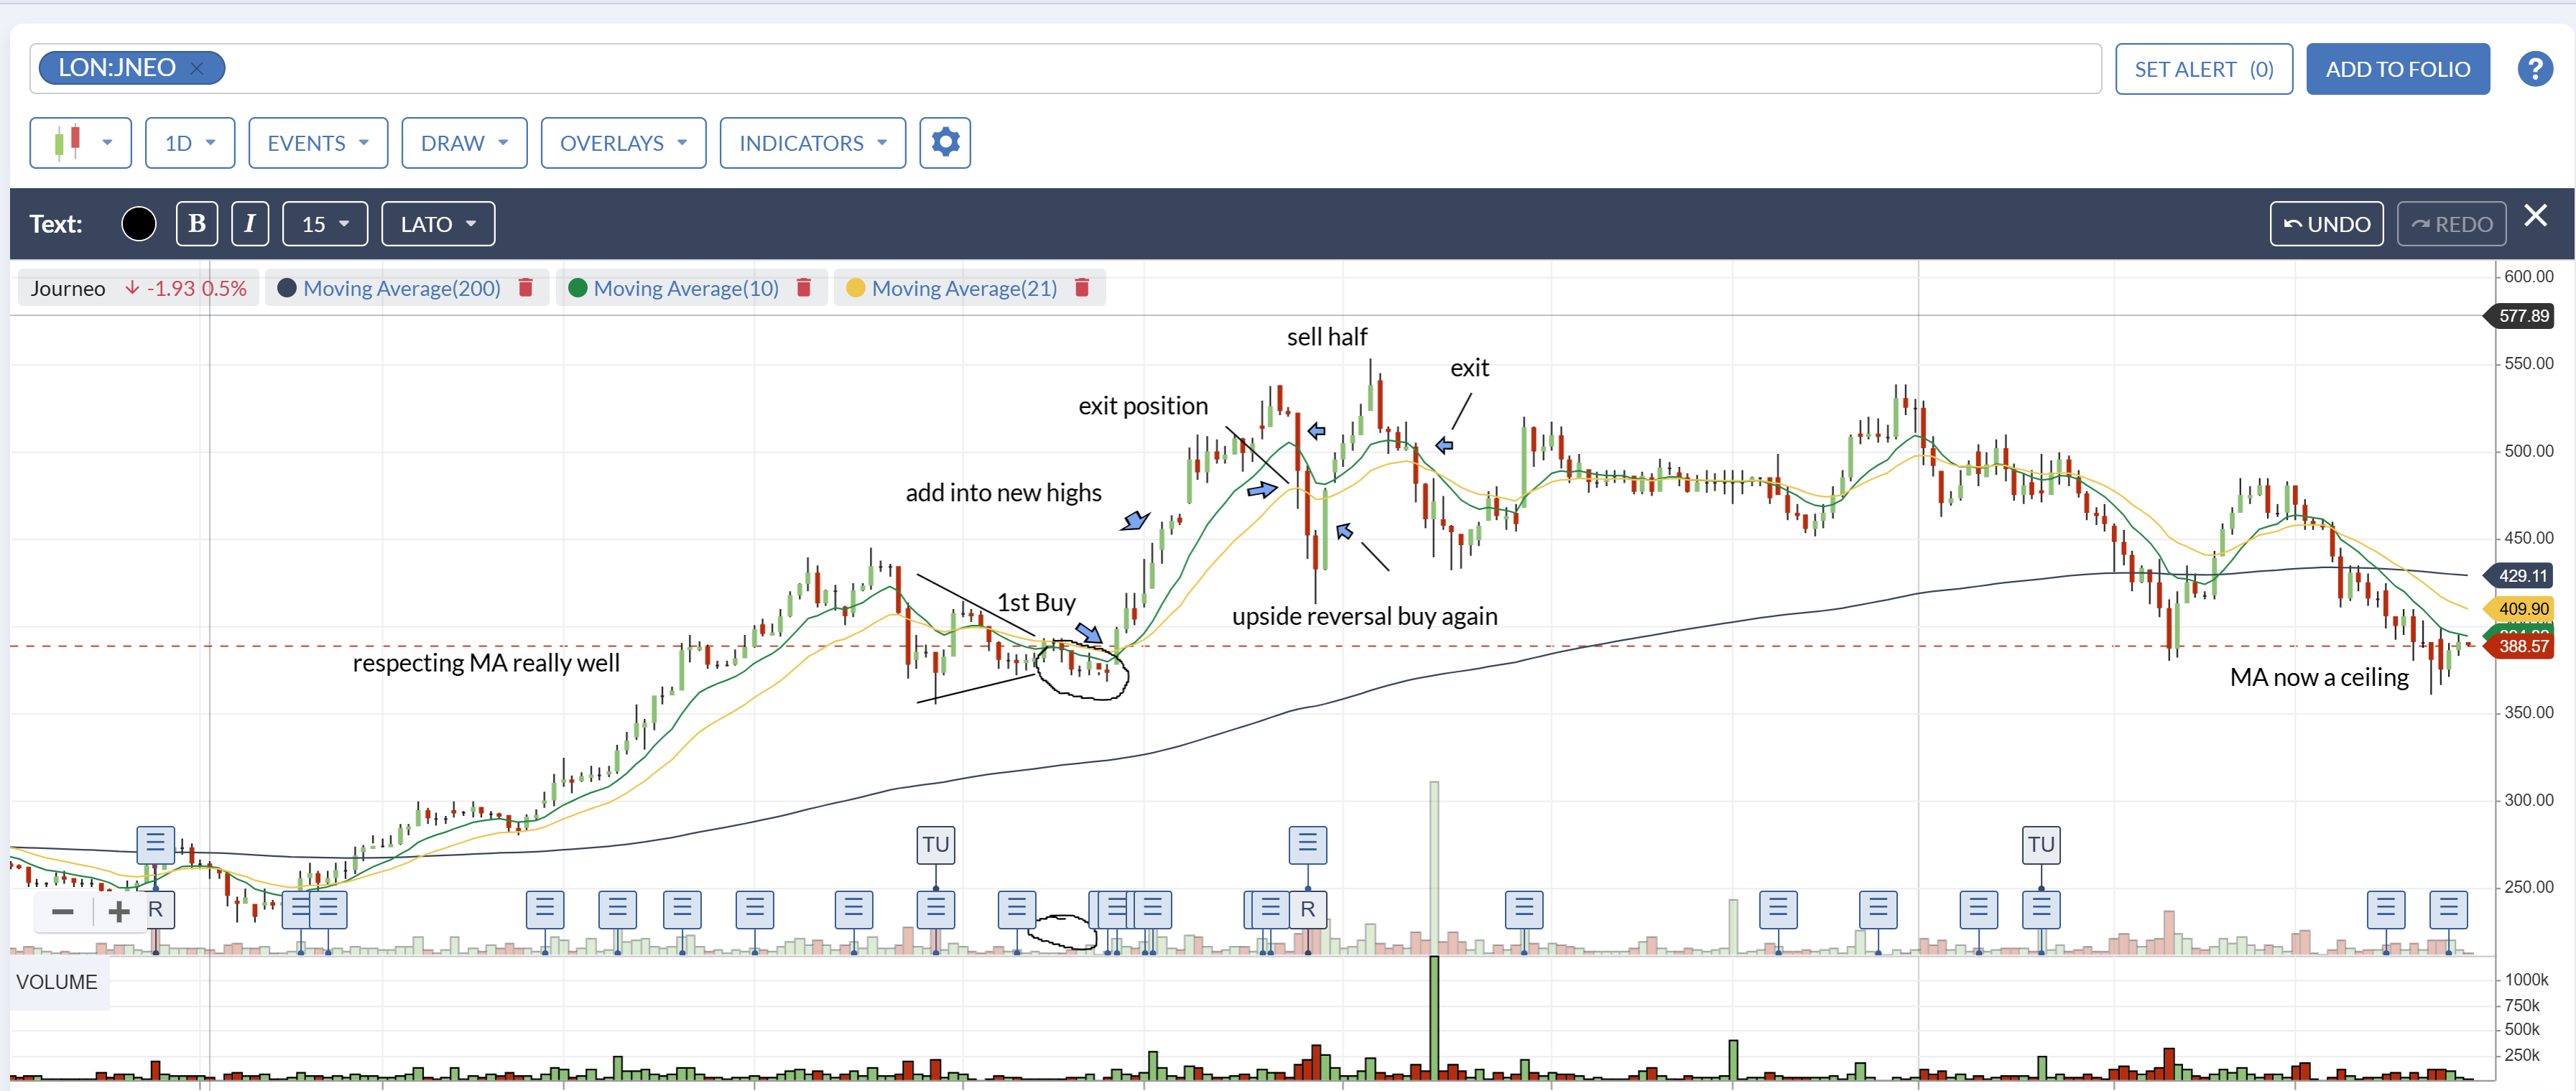
Task: Click the UNDO button
Action: pos(2326,224)
